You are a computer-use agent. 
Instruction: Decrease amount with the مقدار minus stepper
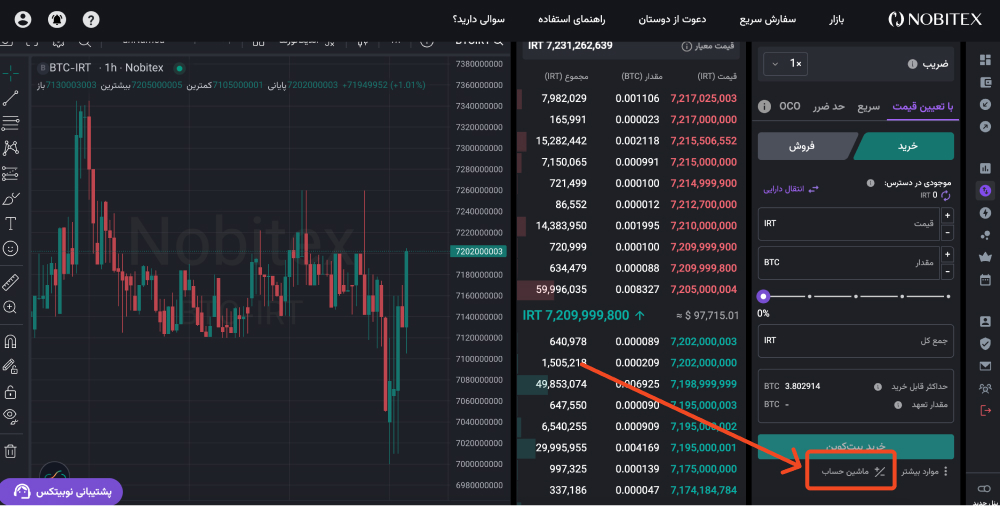pyautogui.click(x=948, y=272)
